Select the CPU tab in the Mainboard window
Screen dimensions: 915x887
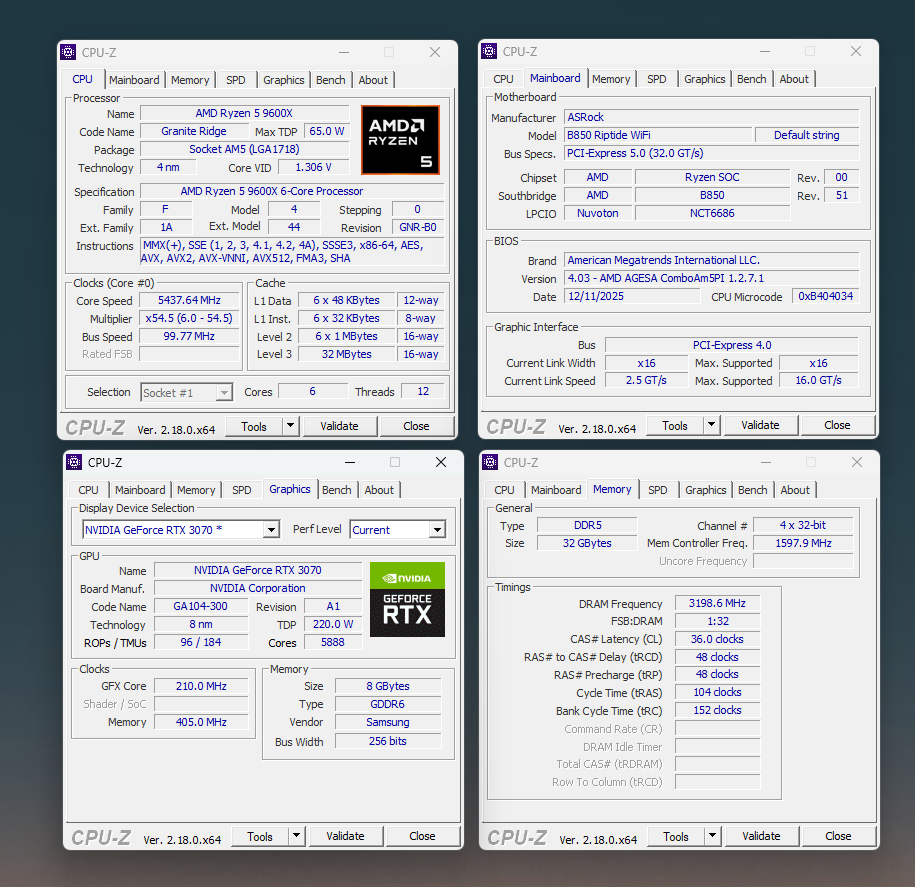pyautogui.click(x=503, y=79)
